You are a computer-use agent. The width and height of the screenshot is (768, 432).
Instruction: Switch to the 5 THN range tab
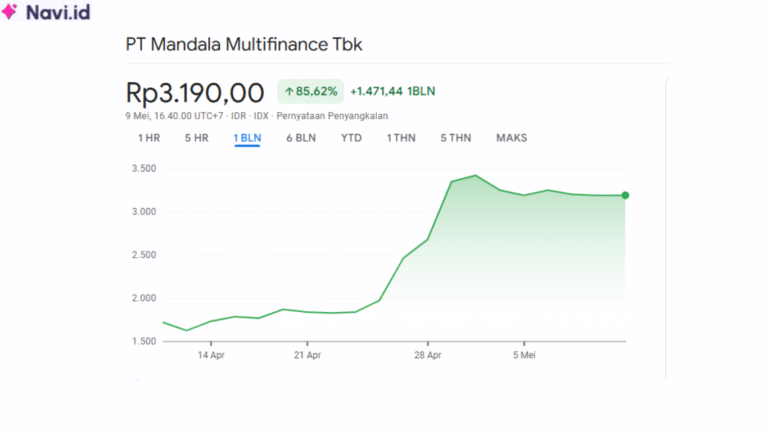(455, 138)
